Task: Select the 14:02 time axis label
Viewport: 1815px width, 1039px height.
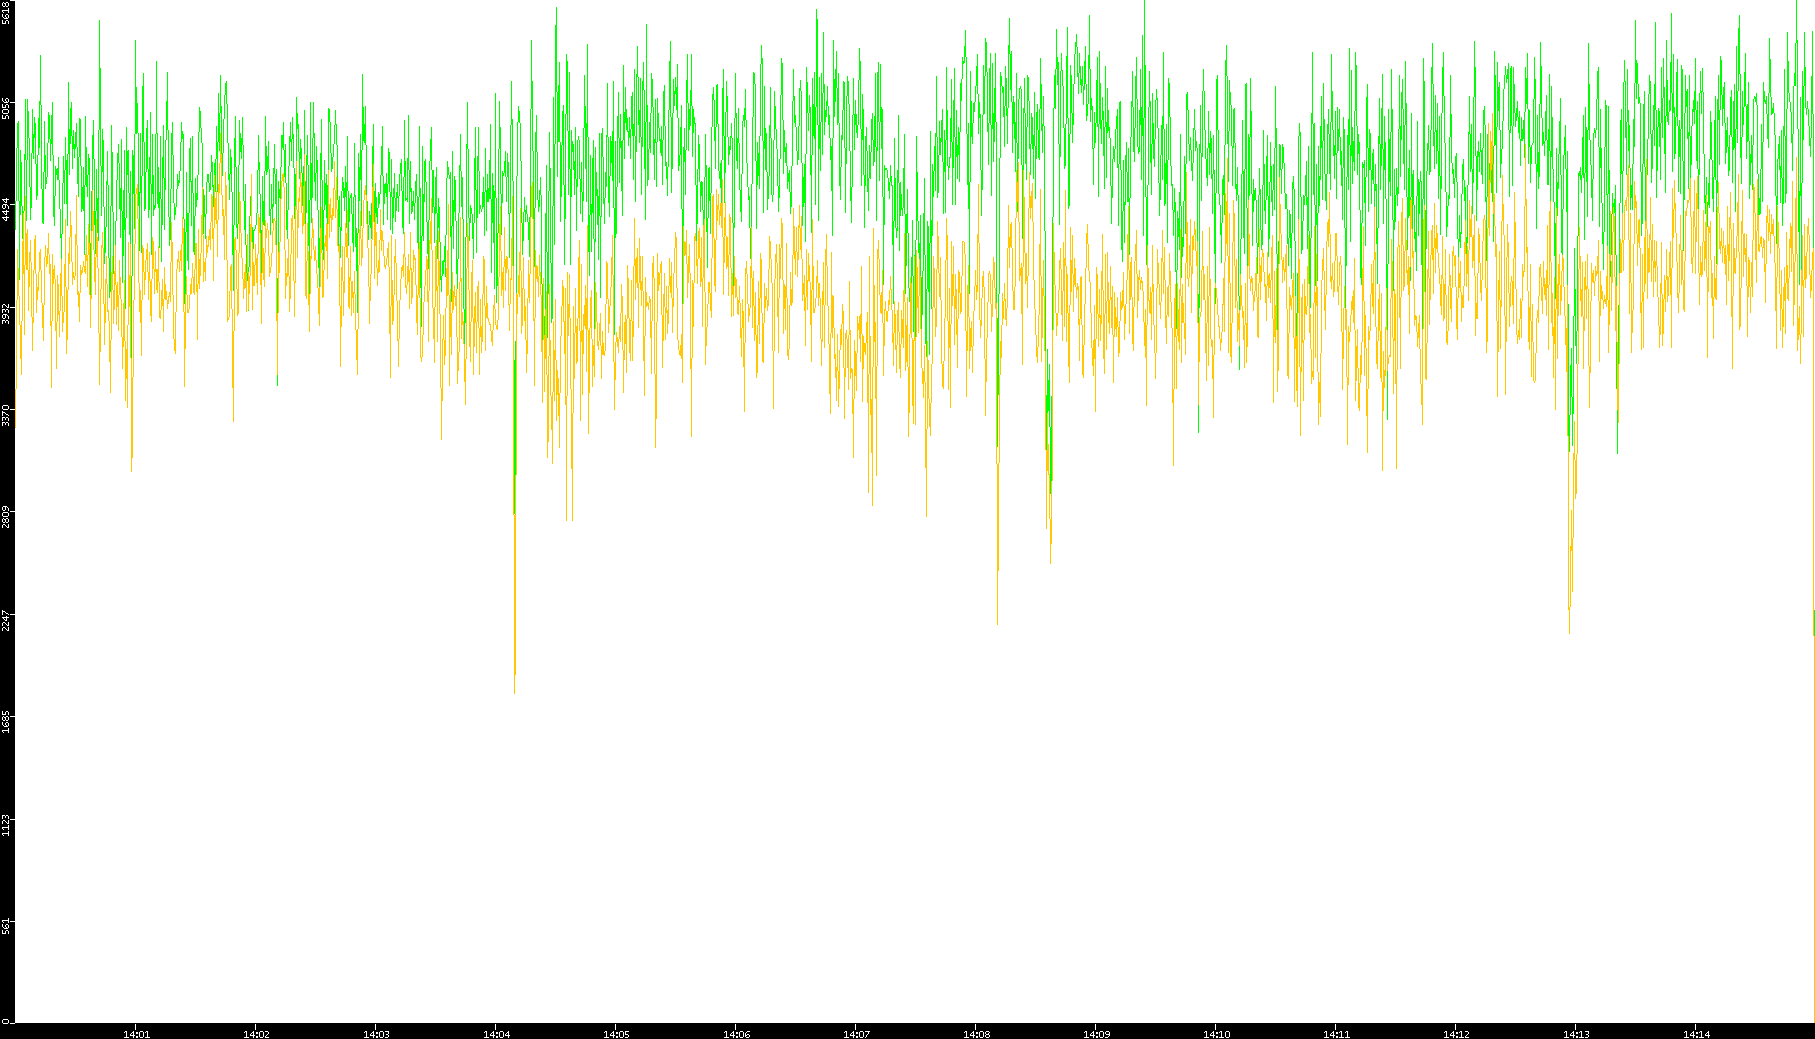Action: click(x=256, y=1034)
